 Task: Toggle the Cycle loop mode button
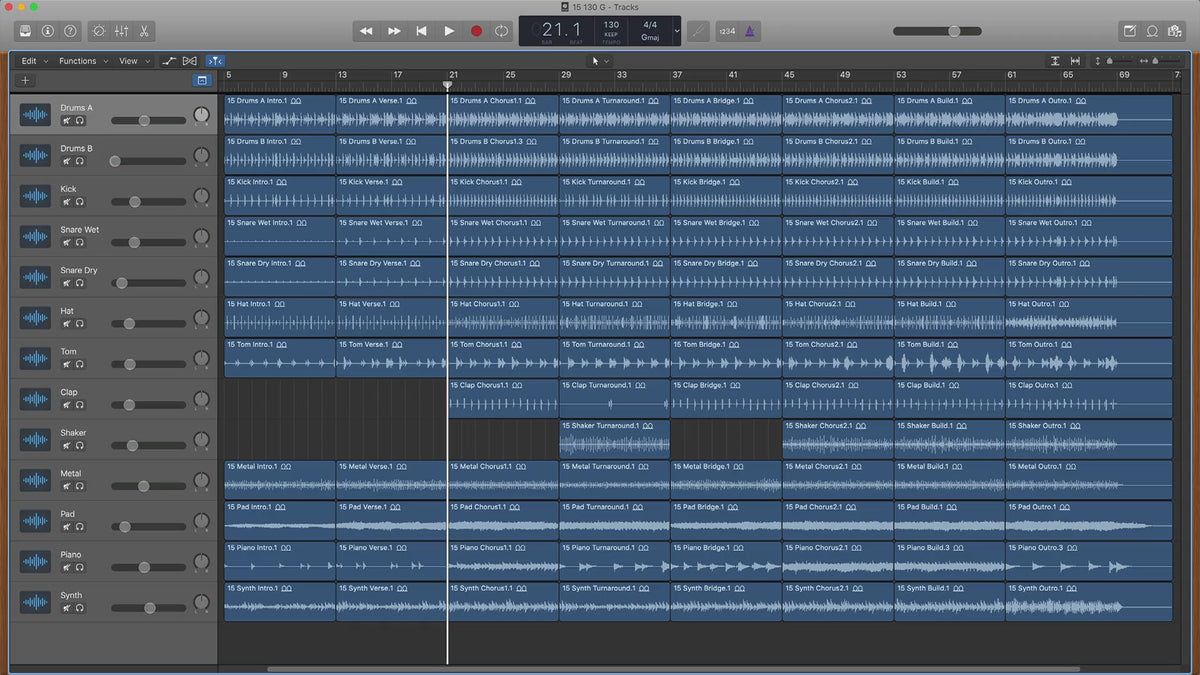click(501, 31)
